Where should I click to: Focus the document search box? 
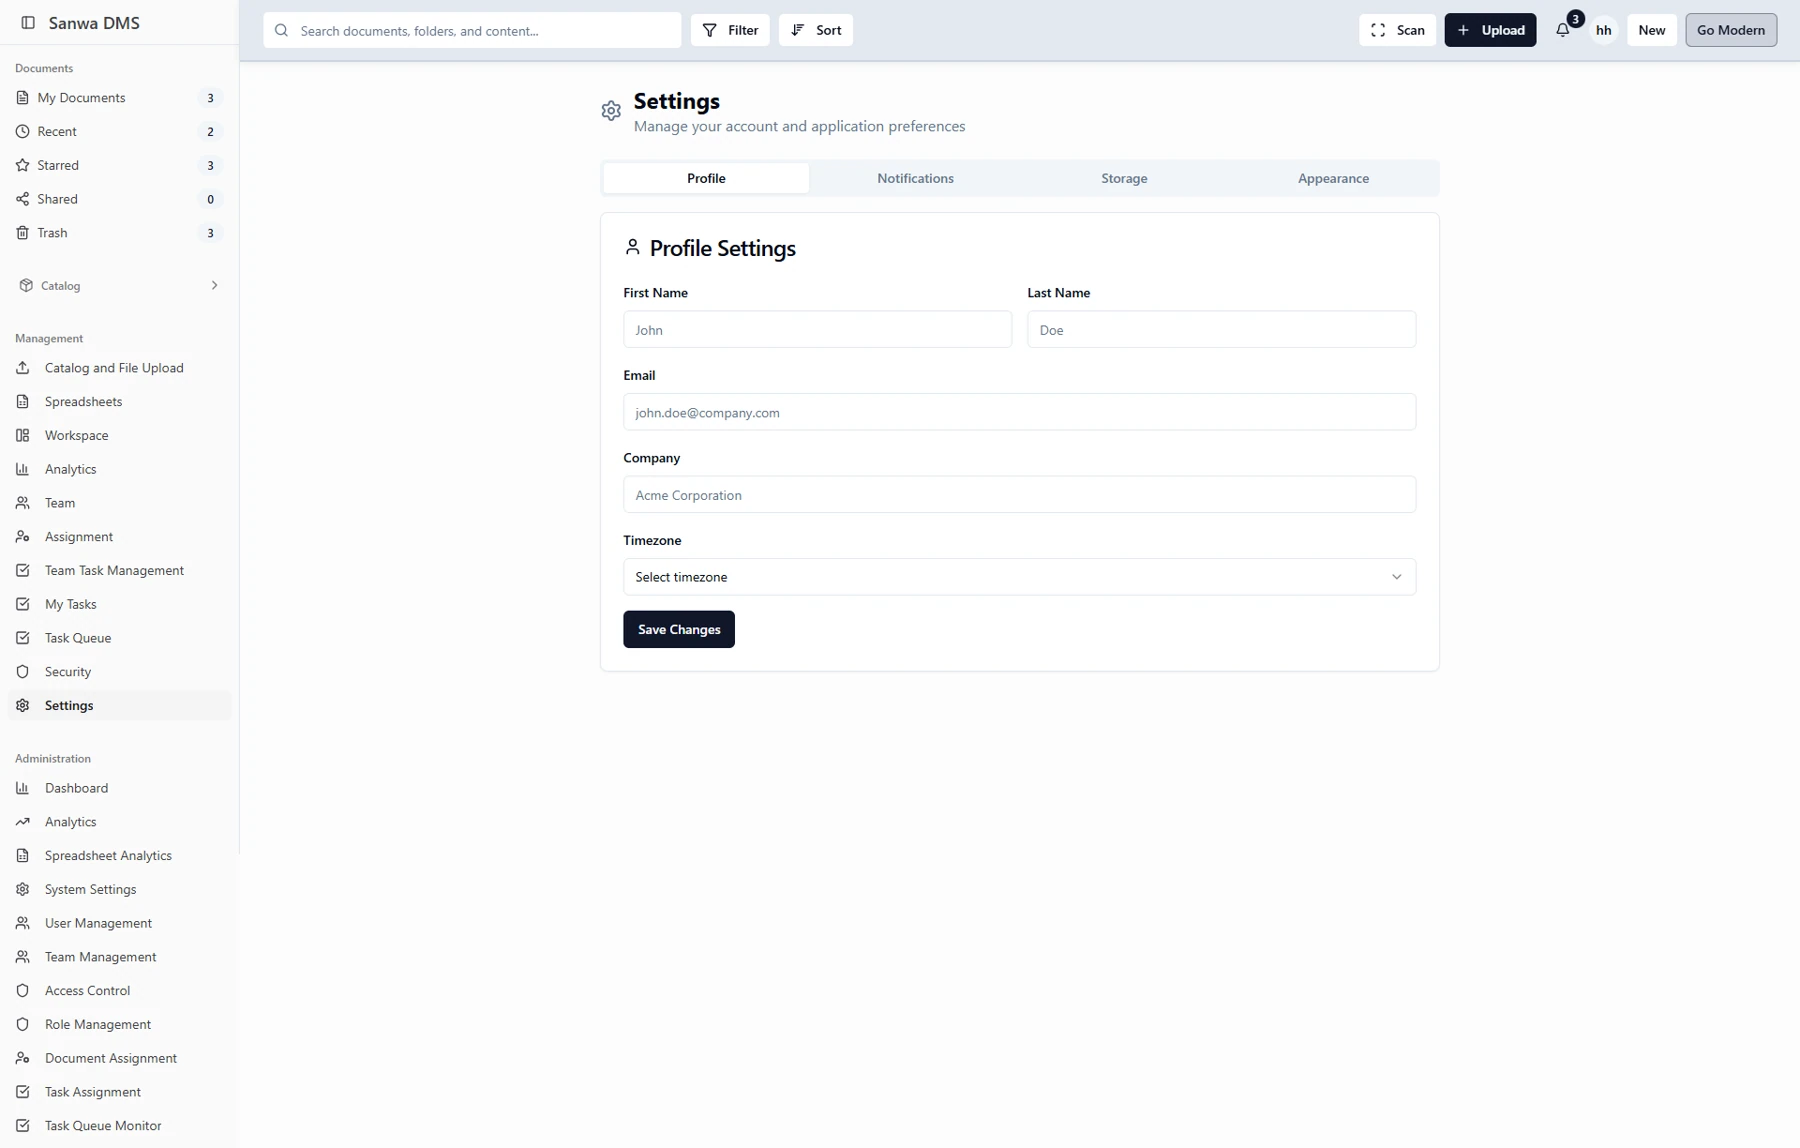tap(472, 30)
